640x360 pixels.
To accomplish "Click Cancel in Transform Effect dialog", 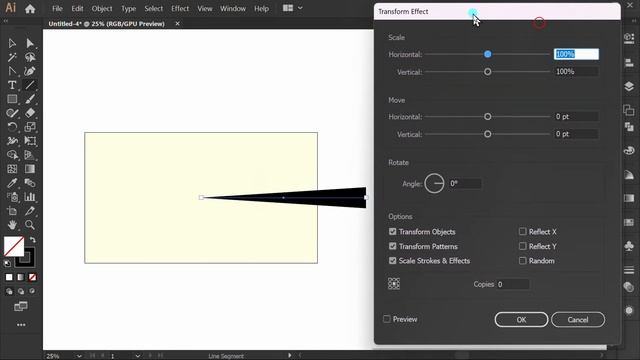I will click(x=578, y=320).
